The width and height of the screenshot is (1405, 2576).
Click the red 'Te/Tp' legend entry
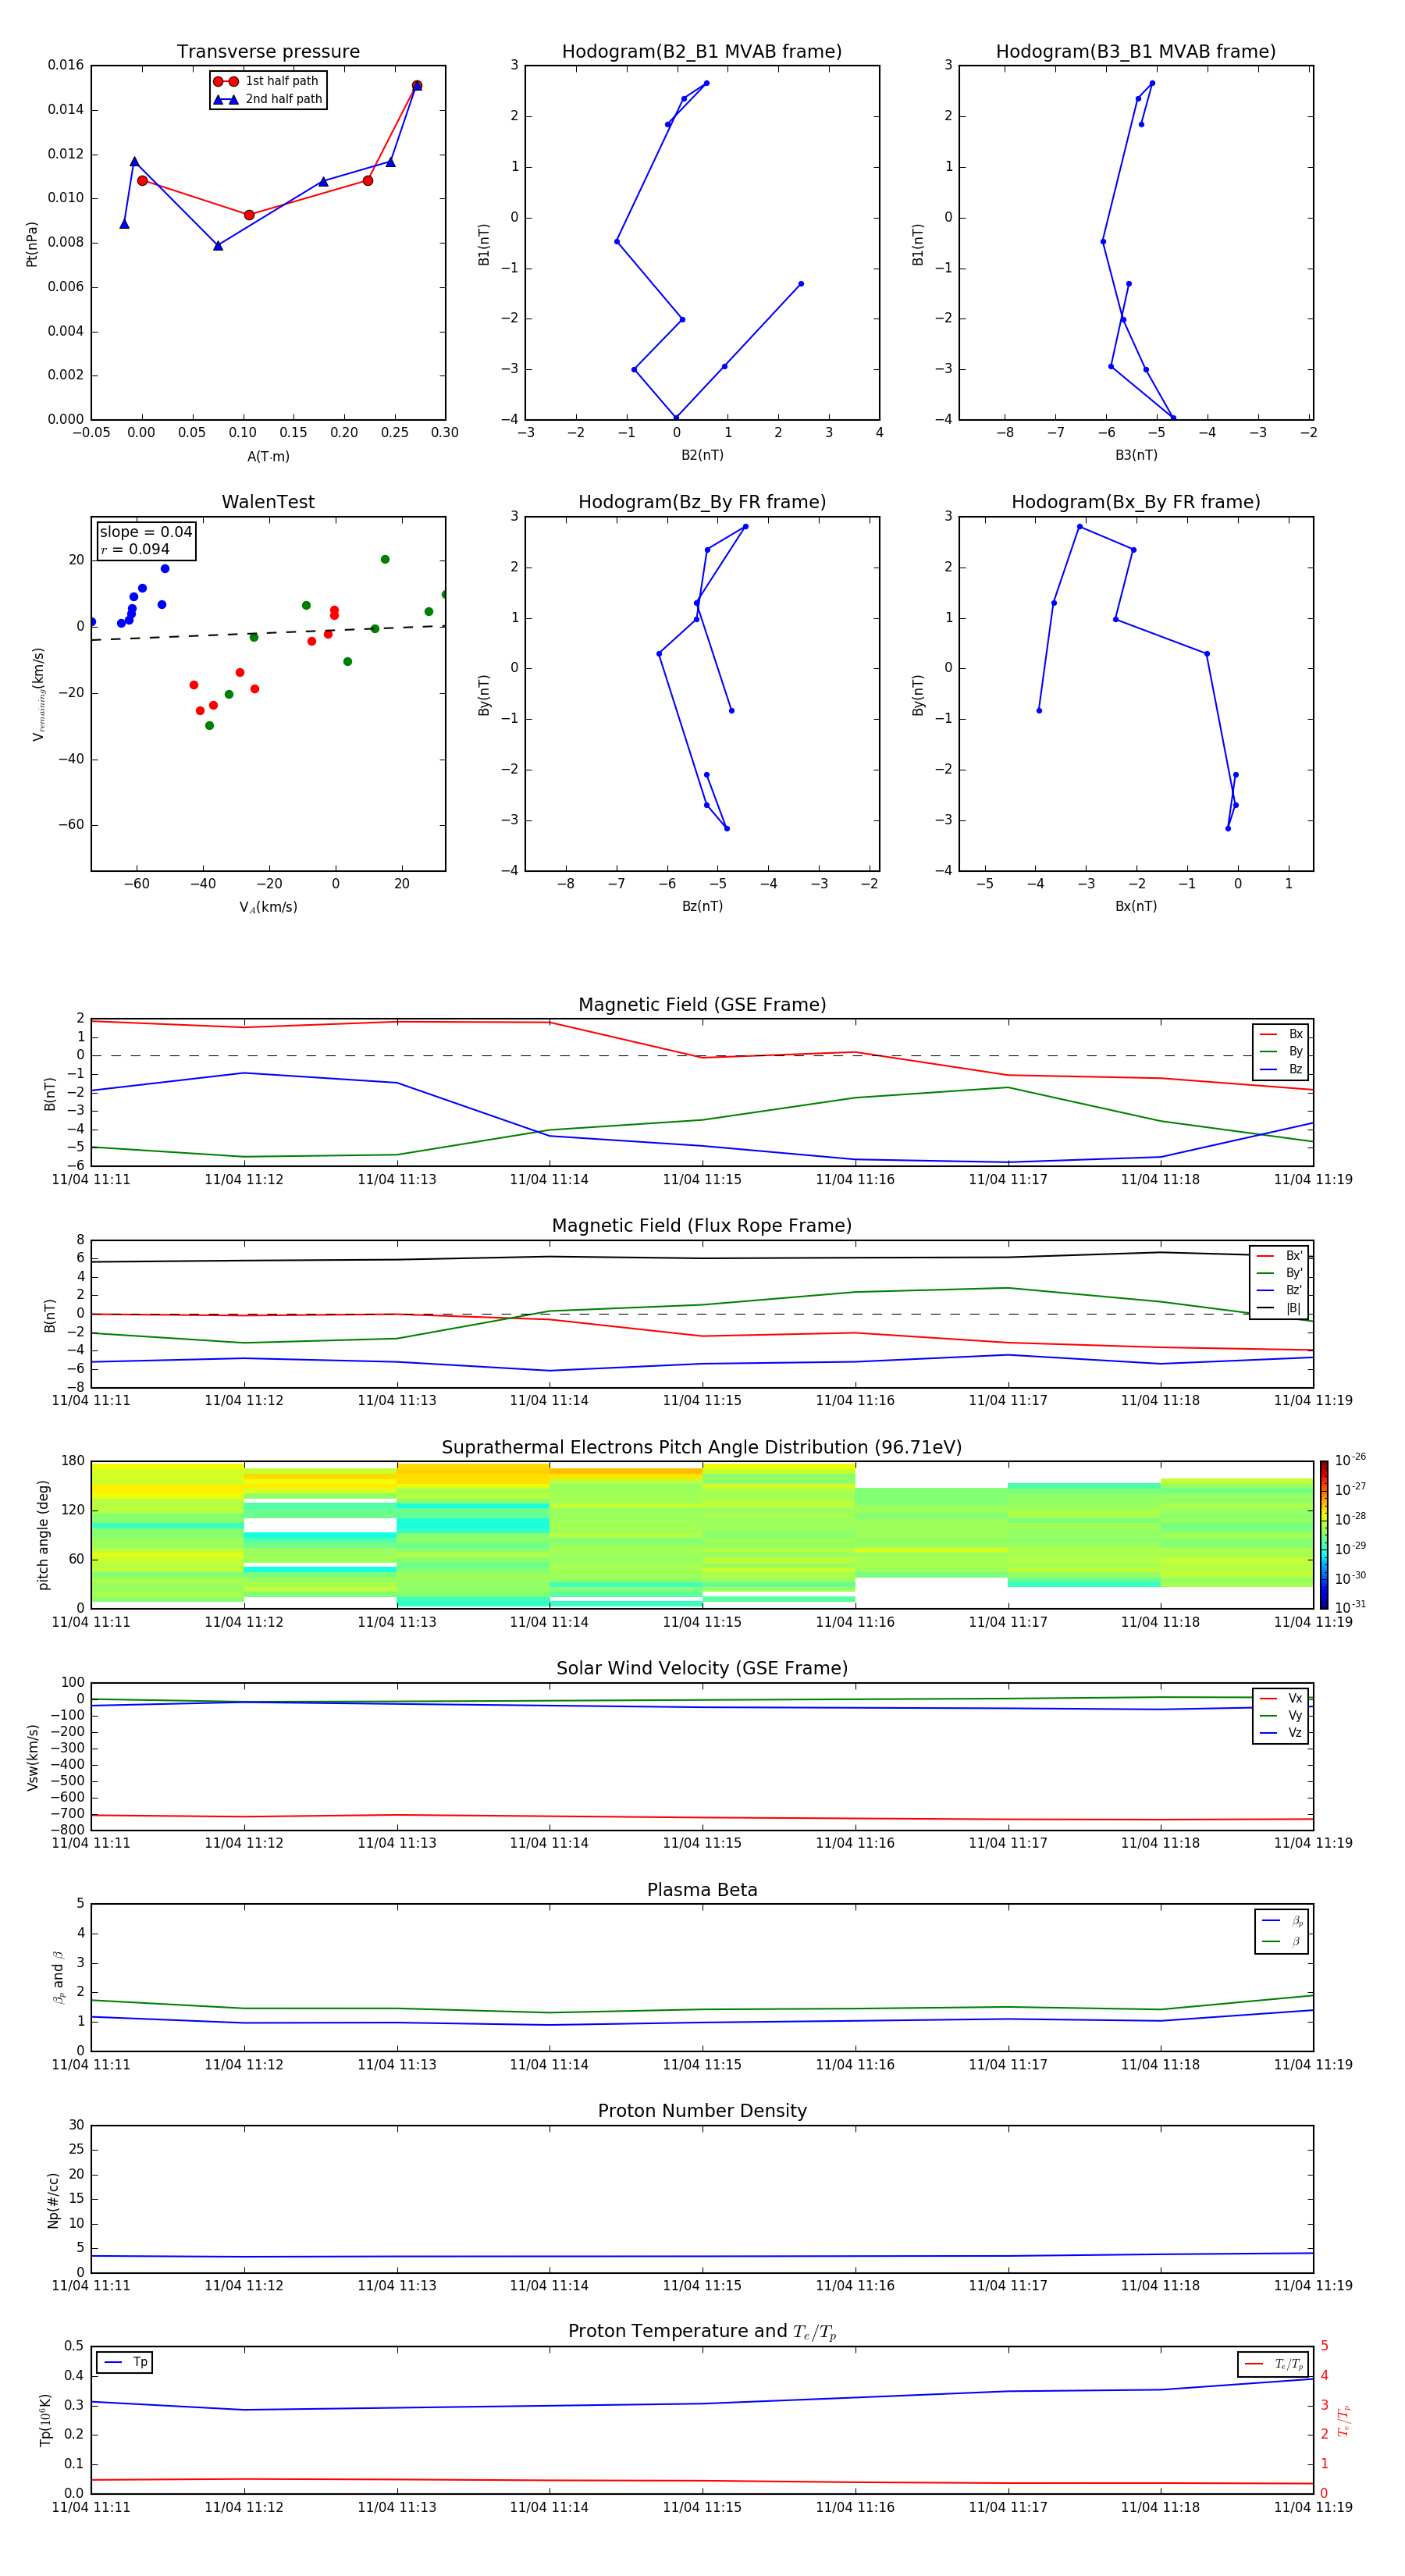click(x=1274, y=2364)
